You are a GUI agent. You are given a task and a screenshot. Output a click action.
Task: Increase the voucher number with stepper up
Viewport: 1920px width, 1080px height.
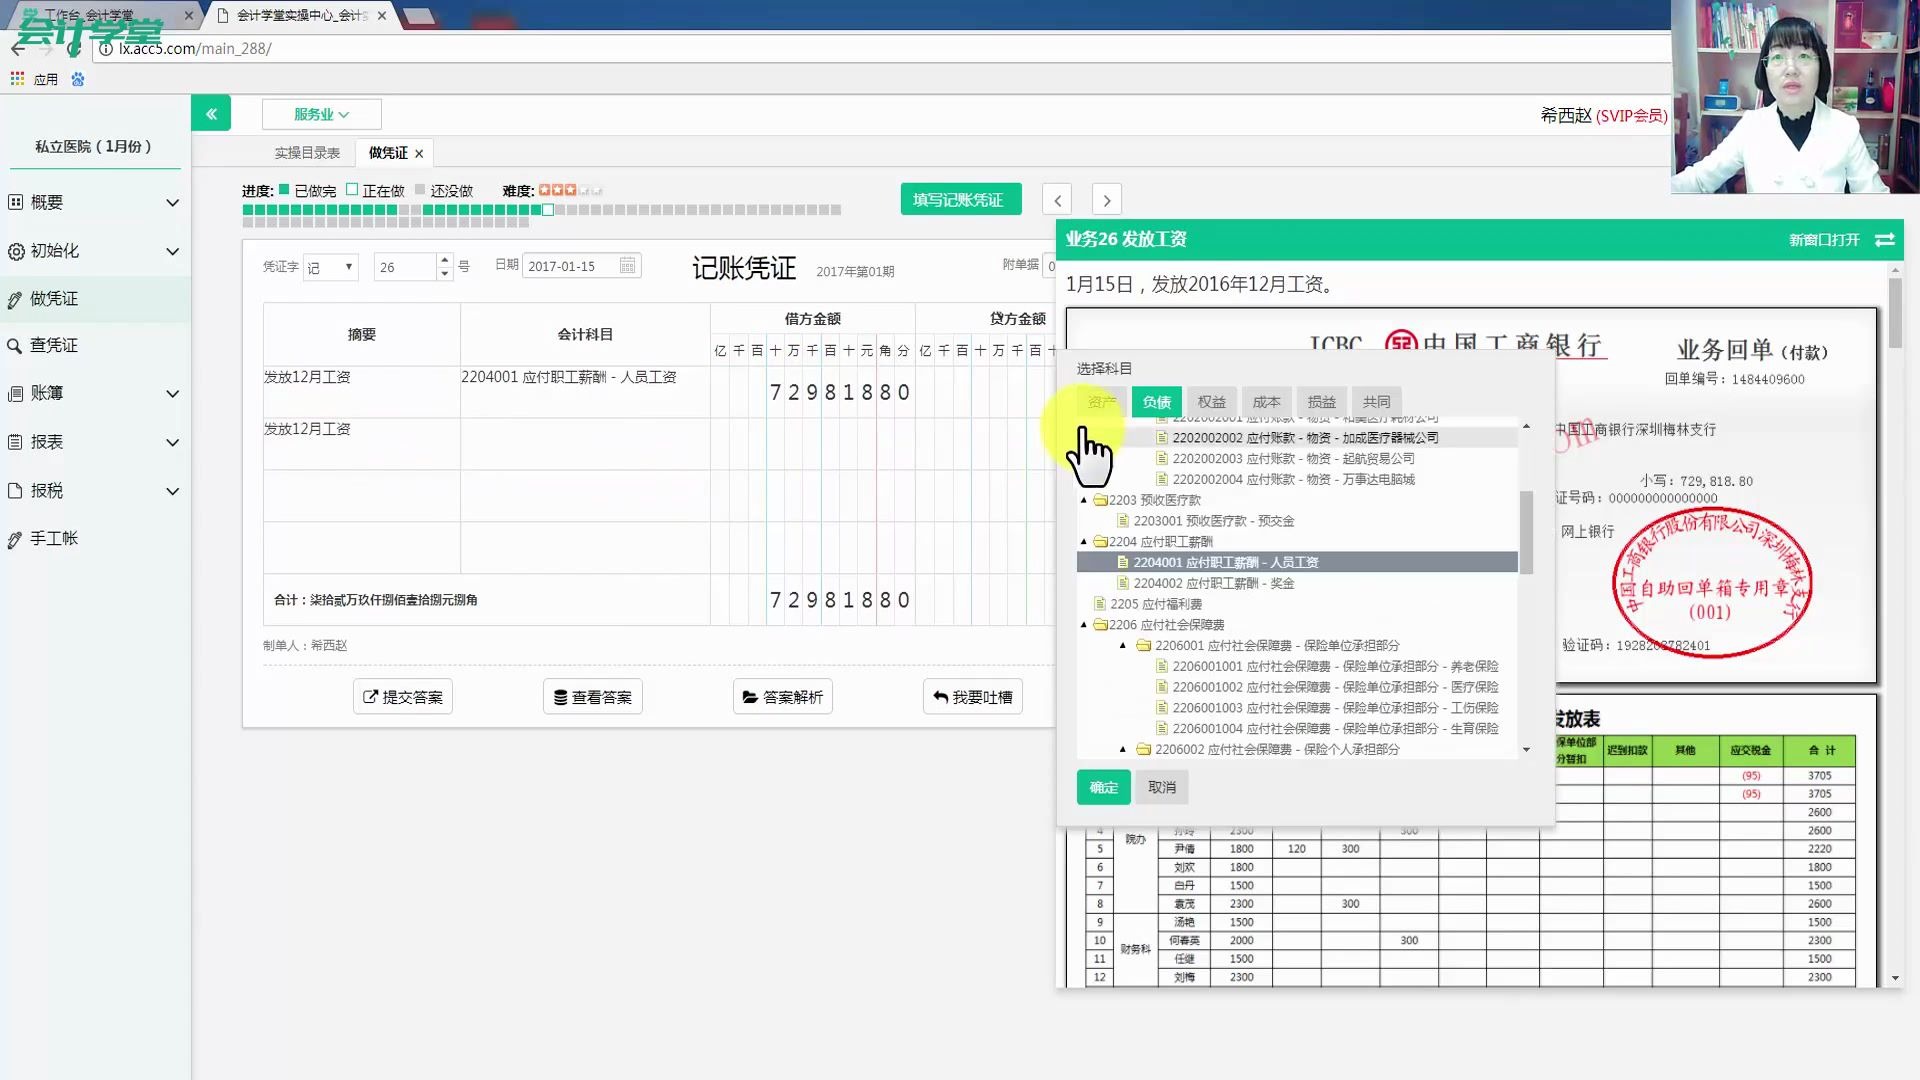tap(445, 260)
